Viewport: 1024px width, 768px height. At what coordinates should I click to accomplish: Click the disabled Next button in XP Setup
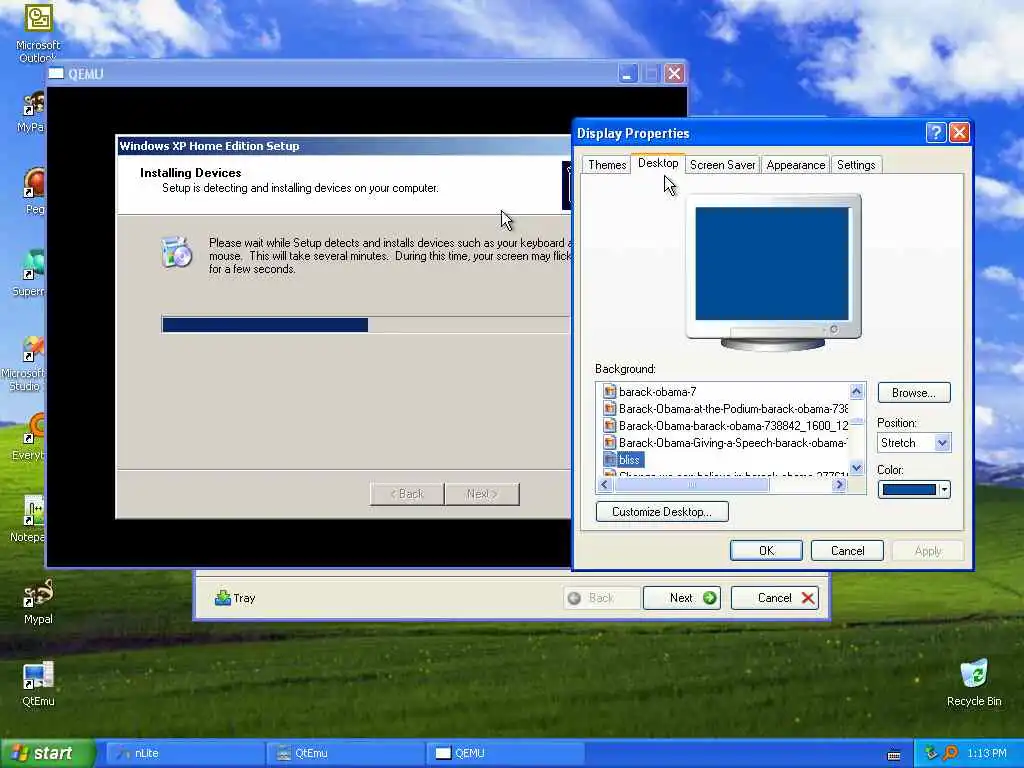click(x=482, y=494)
